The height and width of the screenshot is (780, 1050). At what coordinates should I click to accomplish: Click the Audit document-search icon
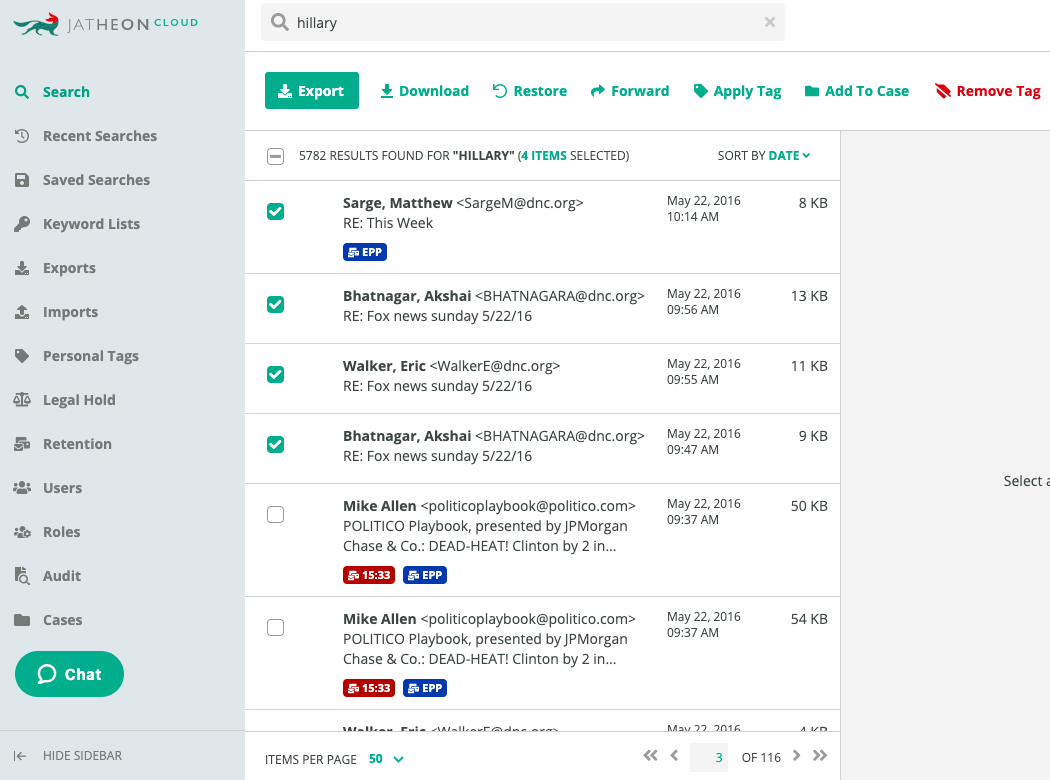pos(22,576)
